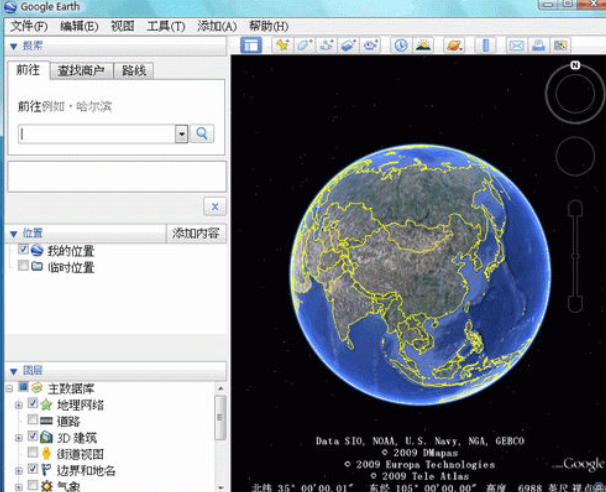
Task: Open the search box dropdown arrow
Action: click(181, 133)
